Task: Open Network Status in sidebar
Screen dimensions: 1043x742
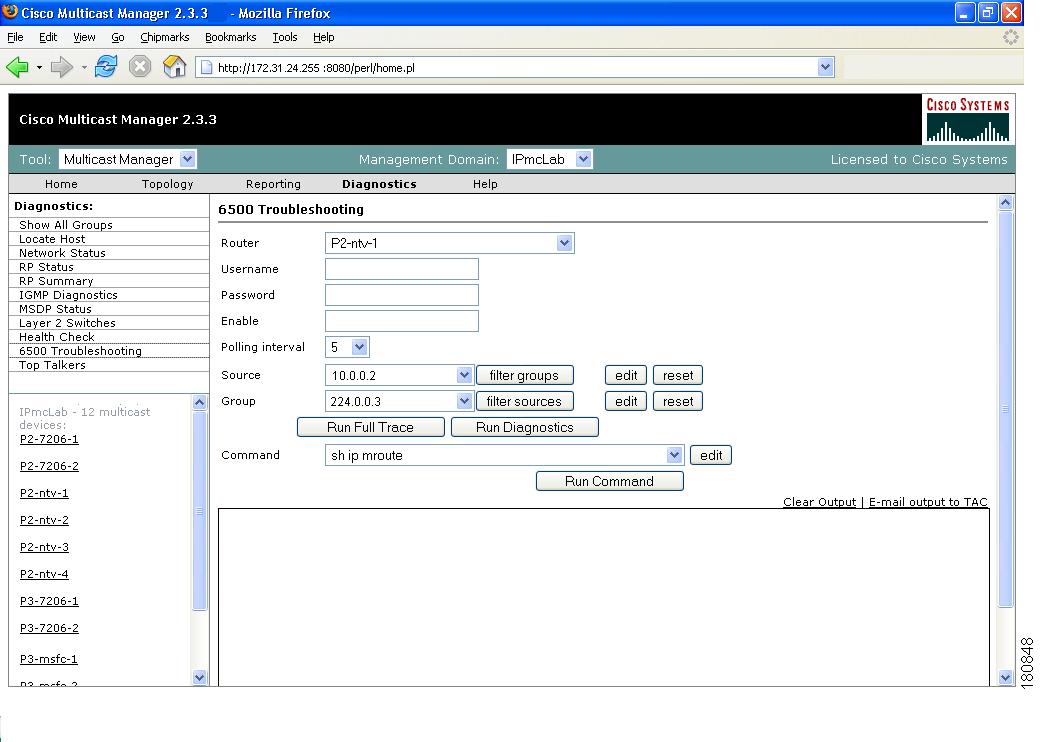Action: pyautogui.click(x=62, y=253)
